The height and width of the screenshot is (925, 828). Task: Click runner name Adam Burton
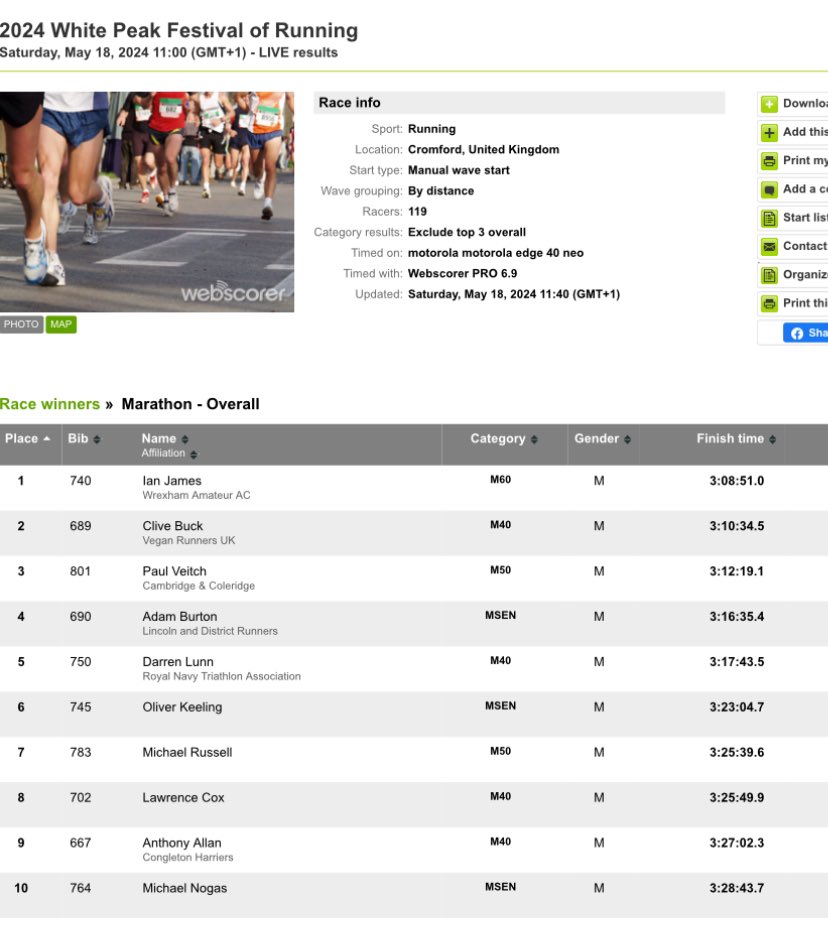(179, 616)
